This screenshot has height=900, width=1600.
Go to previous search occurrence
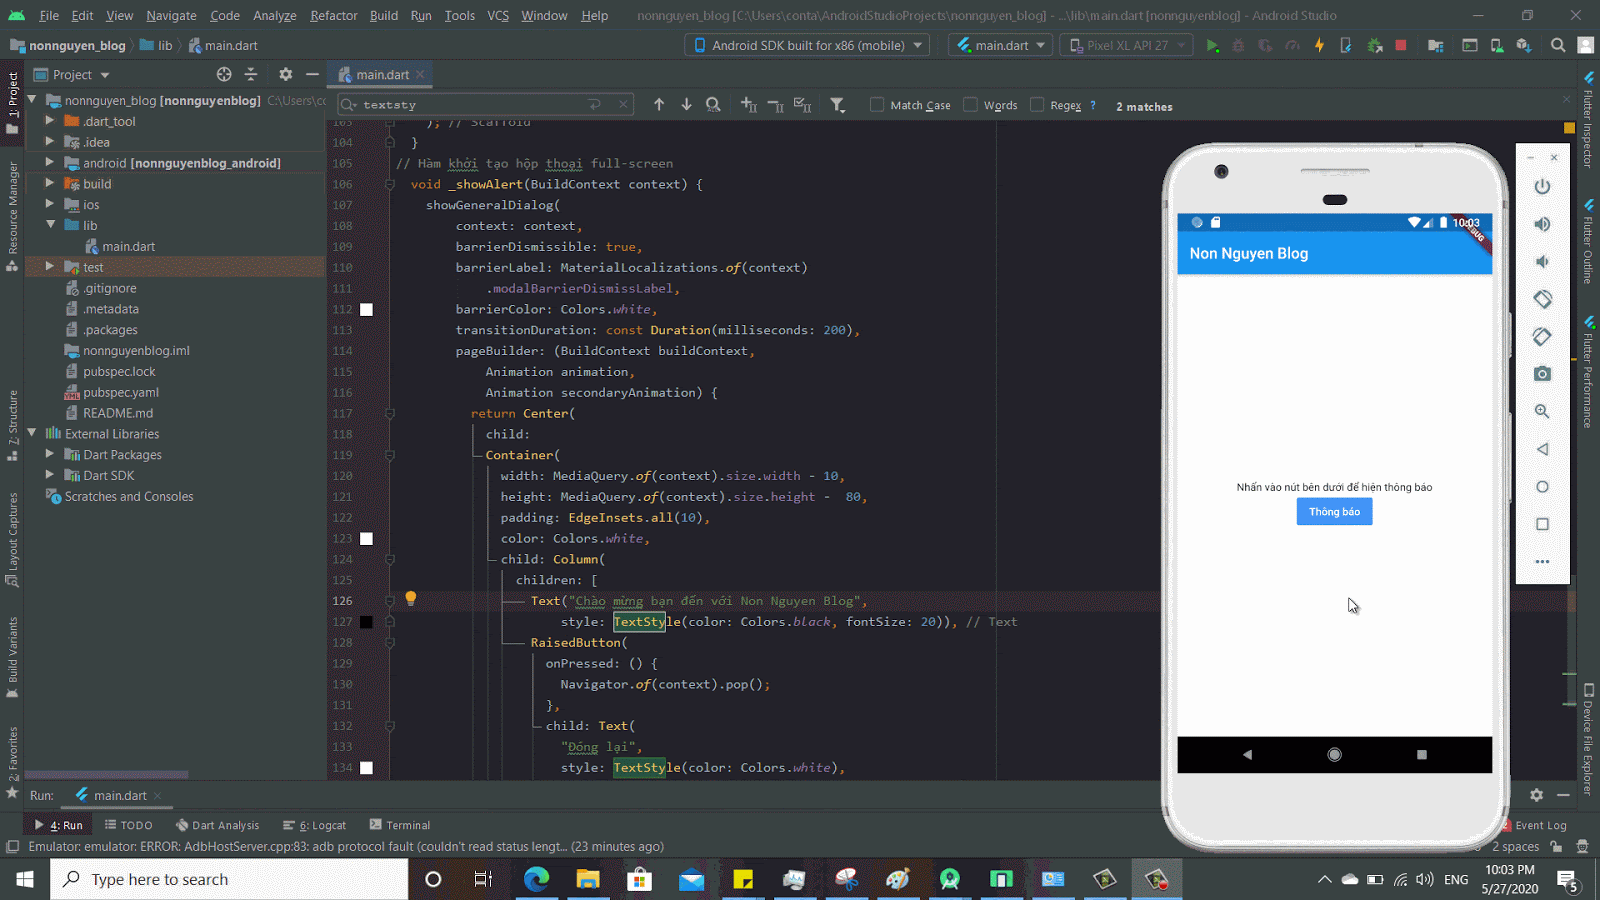[x=659, y=104]
